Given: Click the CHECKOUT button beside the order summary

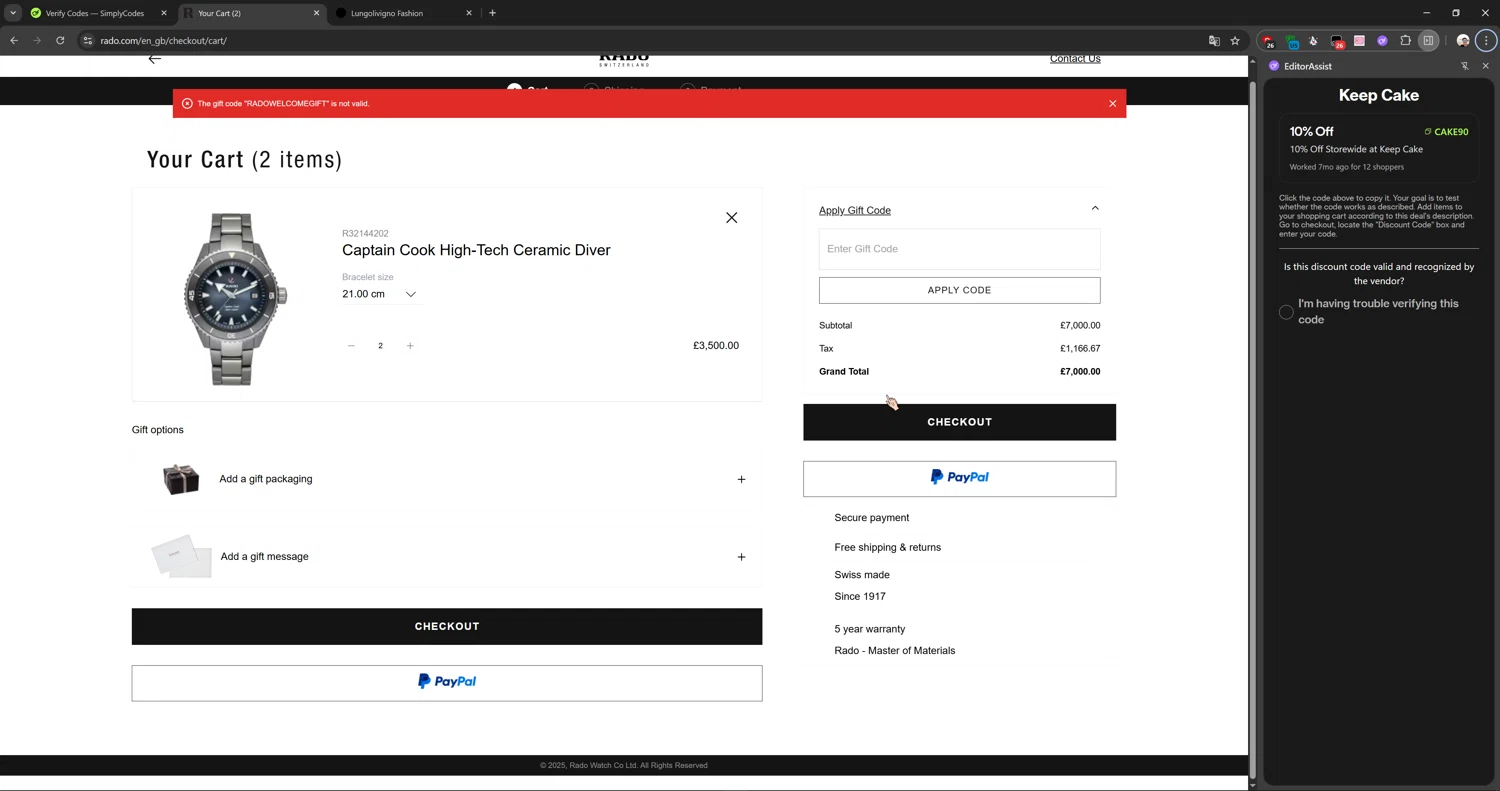Looking at the screenshot, I should pos(959,422).
